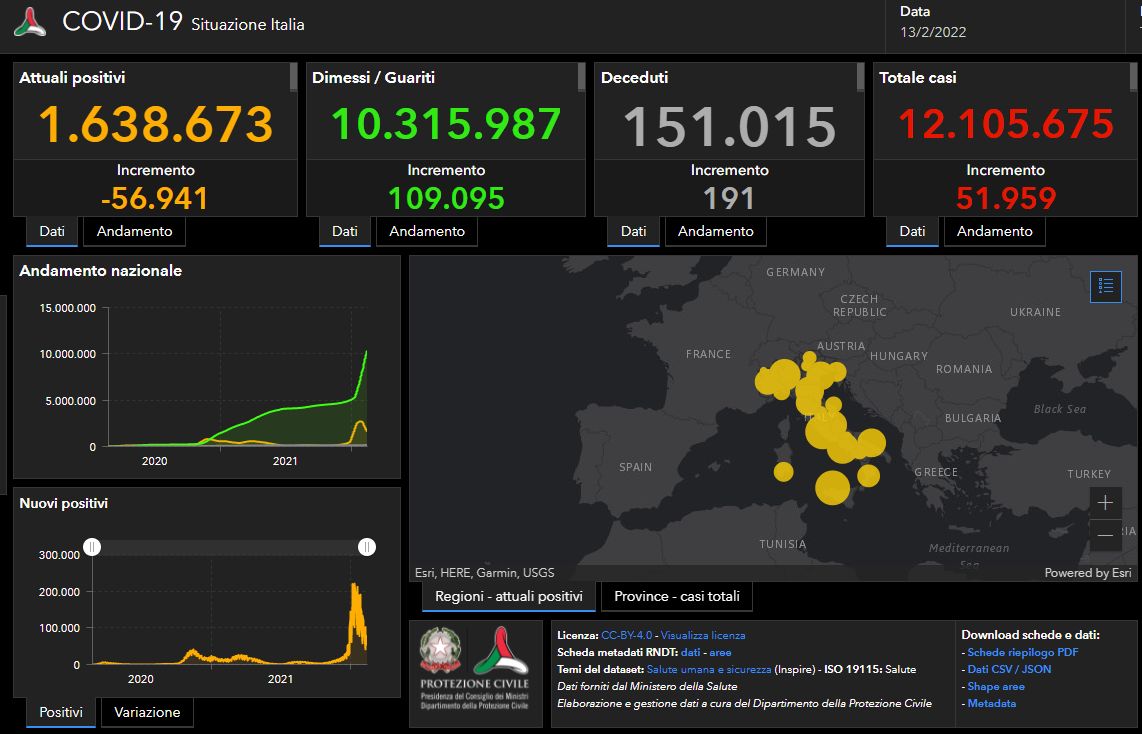Show the Variazione chart tab
The image size is (1142, 734).
coord(147,712)
